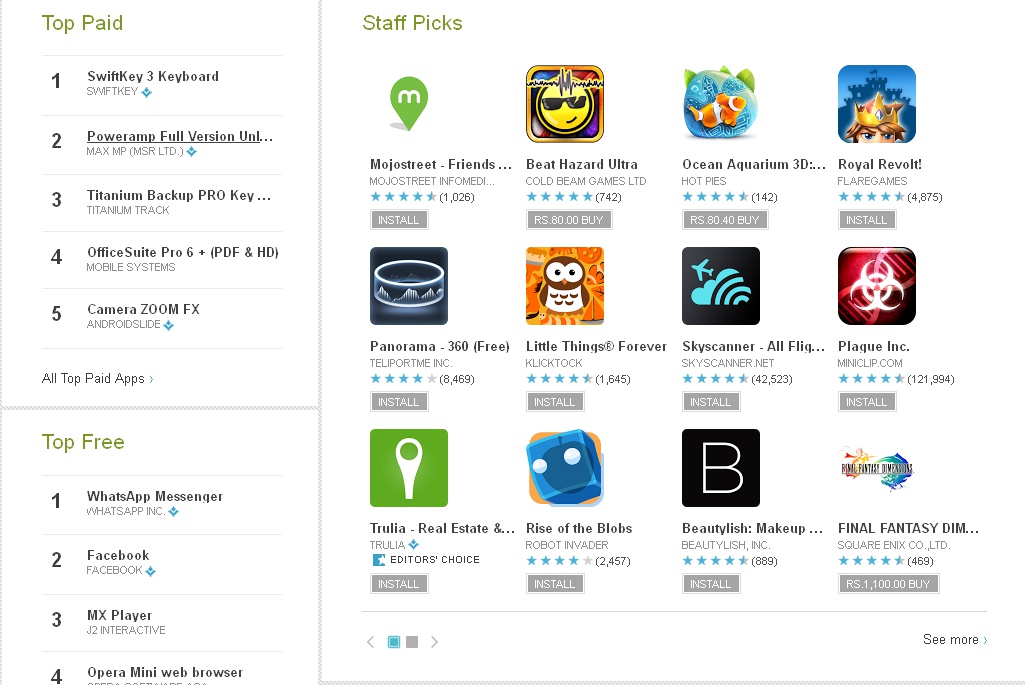Open the Rise of the Blobs icon
1025x685 pixels.
(565, 467)
